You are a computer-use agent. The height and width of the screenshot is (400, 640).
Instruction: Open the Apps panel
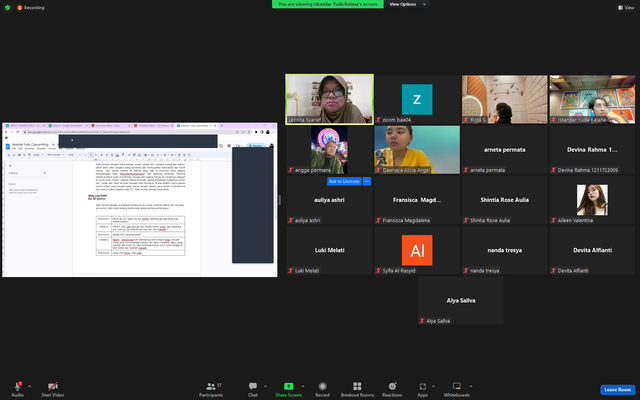click(422, 389)
